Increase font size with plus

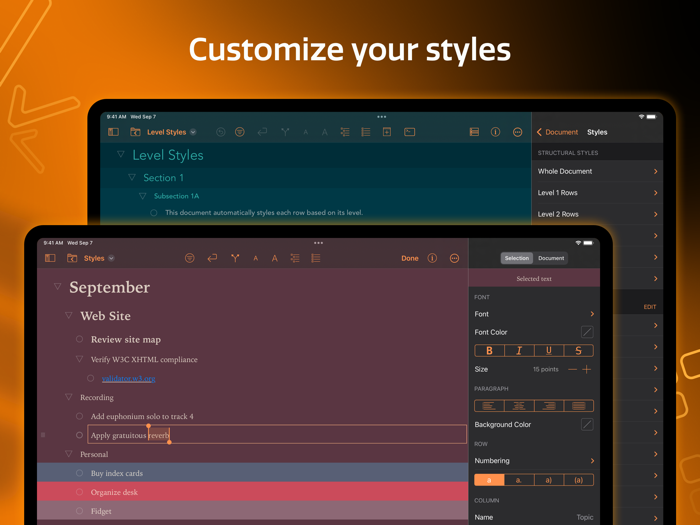(x=587, y=369)
